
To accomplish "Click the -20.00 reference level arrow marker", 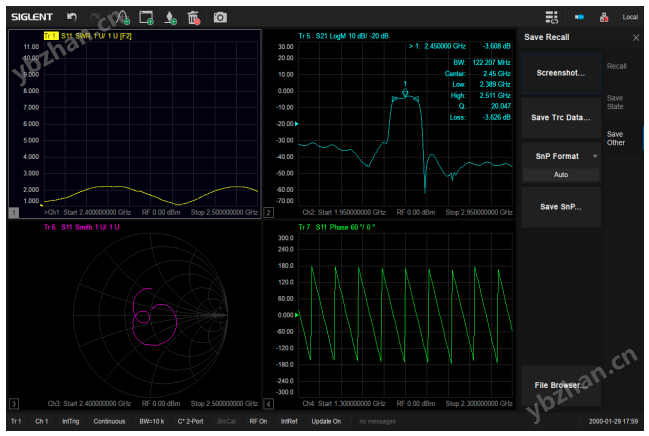I will coord(296,124).
